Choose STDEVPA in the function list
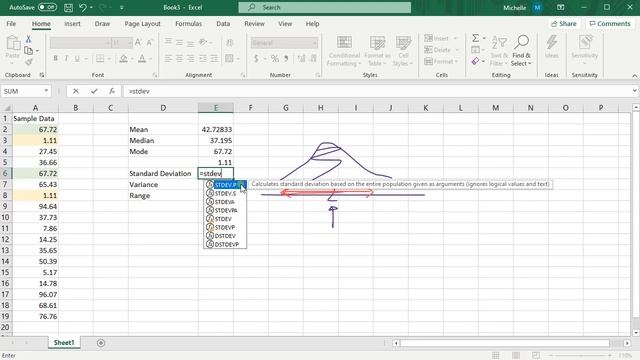640x360 pixels. [x=225, y=211]
